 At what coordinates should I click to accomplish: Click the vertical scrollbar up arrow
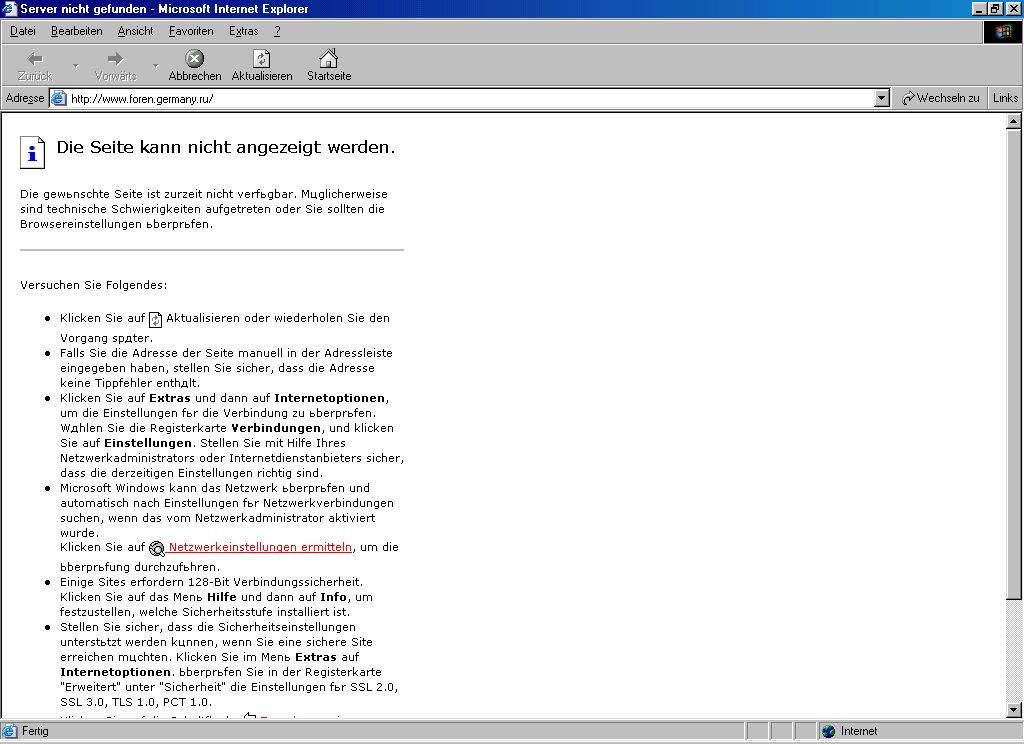tap(1014, 121)
